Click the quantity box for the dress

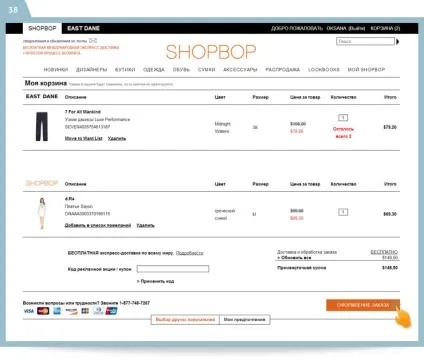pyautogui.click(x=343, y=212)
